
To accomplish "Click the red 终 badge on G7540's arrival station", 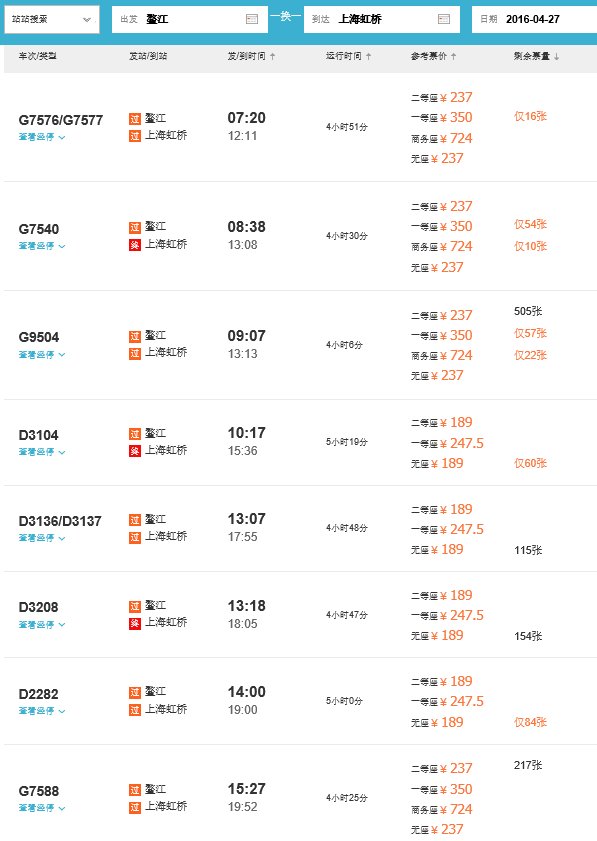I will [135, 244].
